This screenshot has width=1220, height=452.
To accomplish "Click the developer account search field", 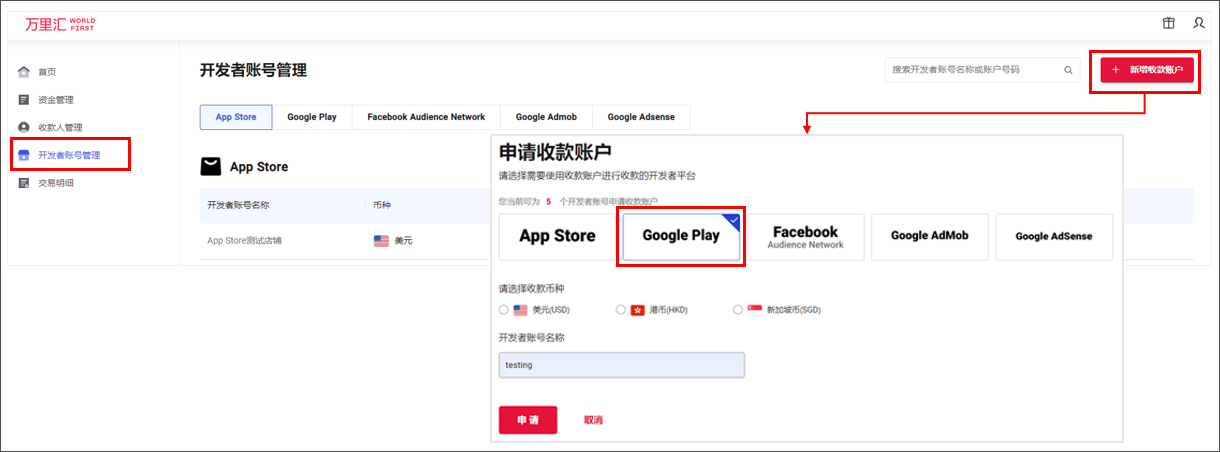I will click(x=982, y=70).
